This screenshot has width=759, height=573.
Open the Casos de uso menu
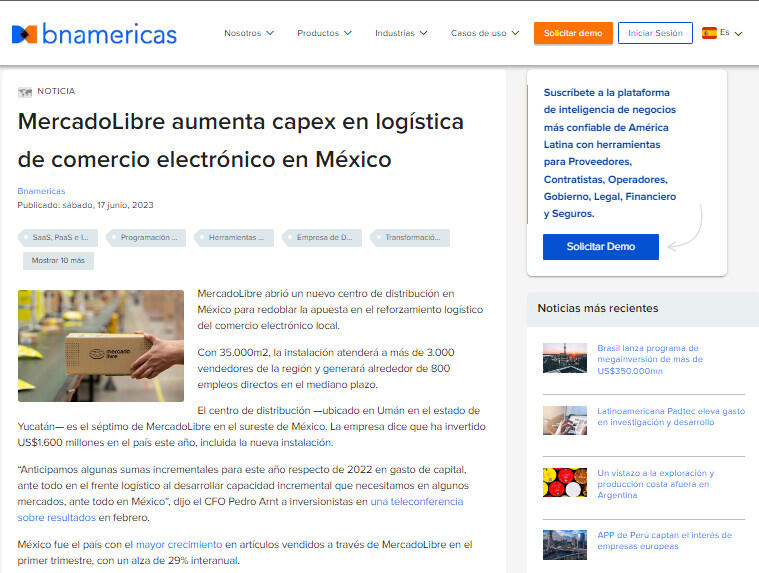(x=485, y=33)
